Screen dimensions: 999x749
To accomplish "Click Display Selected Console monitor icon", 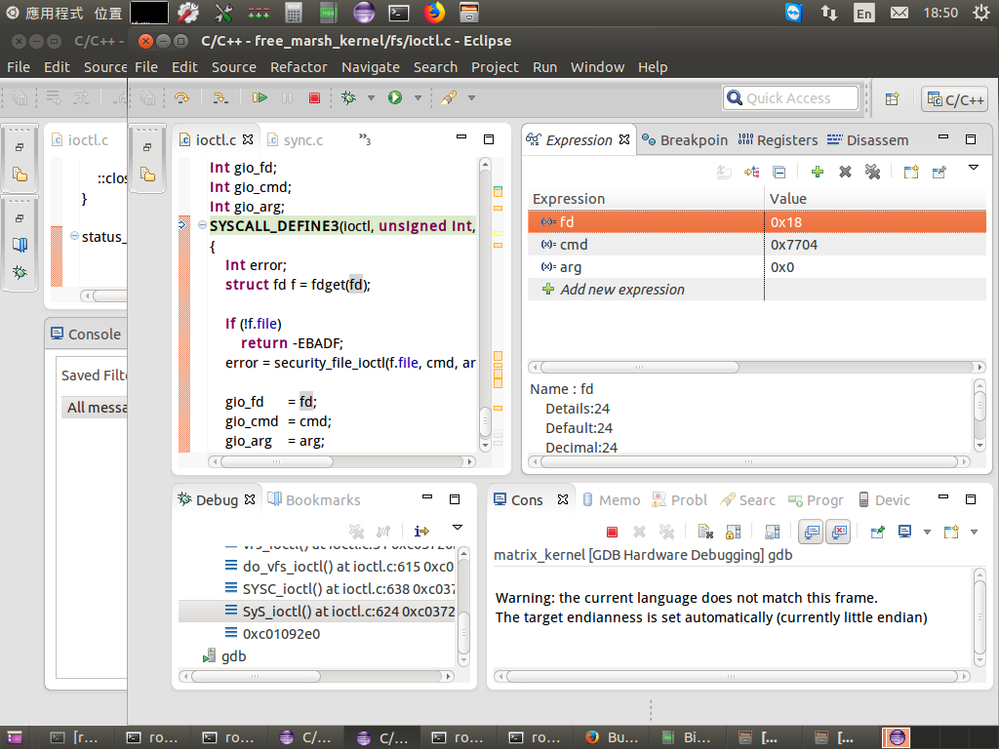I will [905, 532].
